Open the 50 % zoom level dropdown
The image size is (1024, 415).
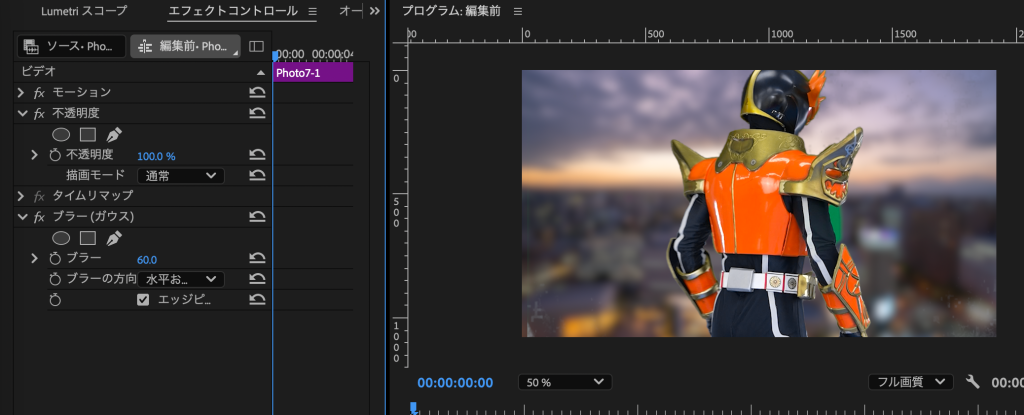coord(564,382)
